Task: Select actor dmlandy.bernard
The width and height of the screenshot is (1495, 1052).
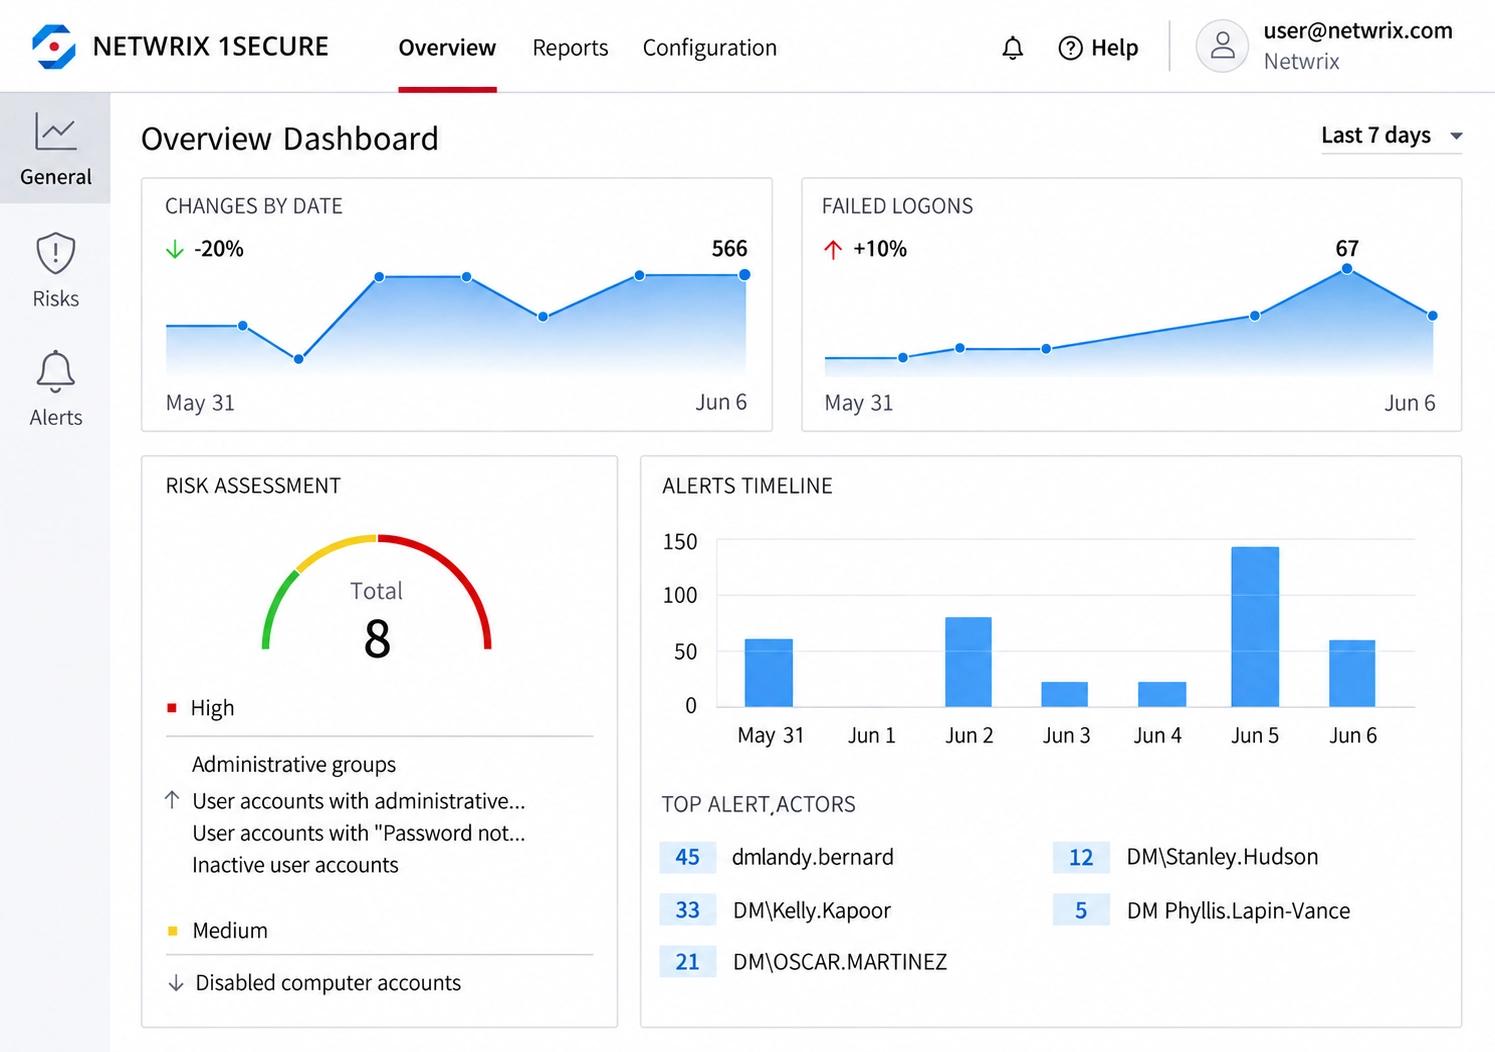Action: pyautogui.click(x=813, y=857)
